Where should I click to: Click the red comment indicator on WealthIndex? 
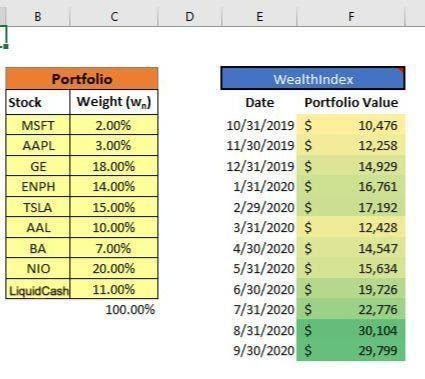coord(401,70)
